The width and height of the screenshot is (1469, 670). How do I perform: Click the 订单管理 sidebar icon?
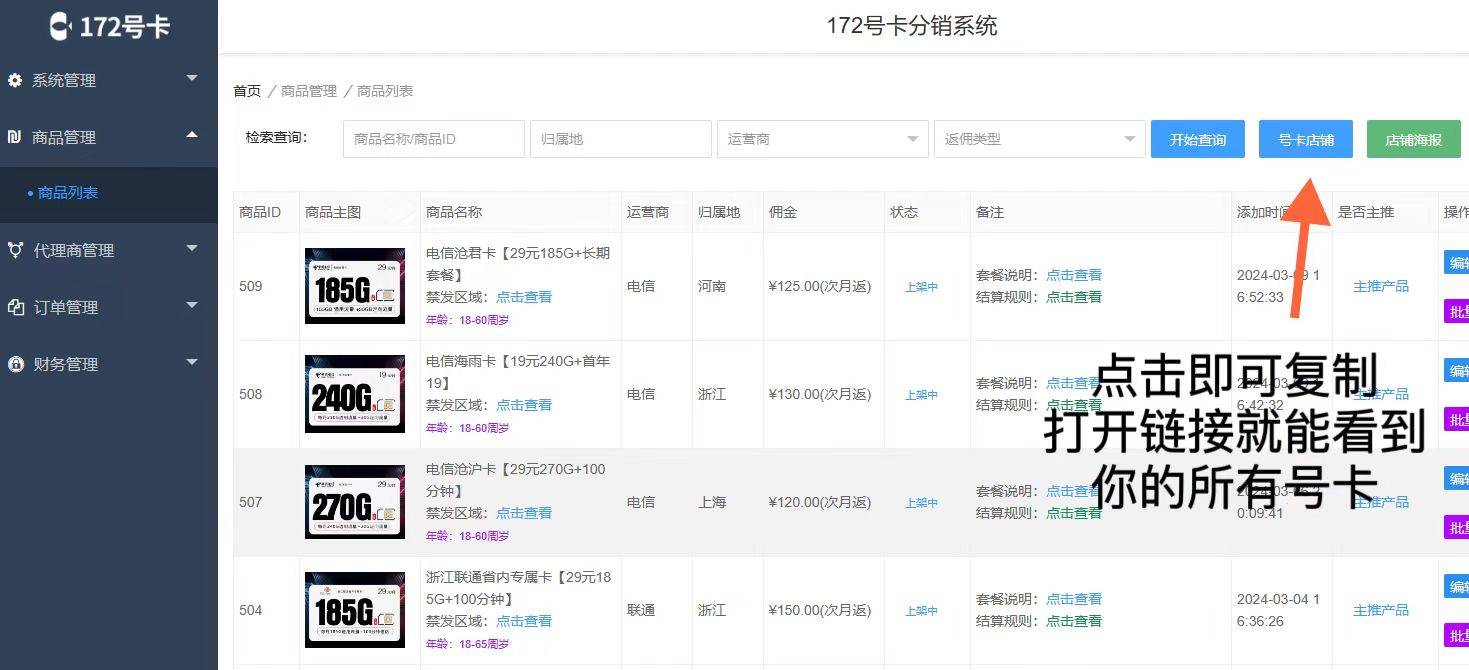coord(15,307)
